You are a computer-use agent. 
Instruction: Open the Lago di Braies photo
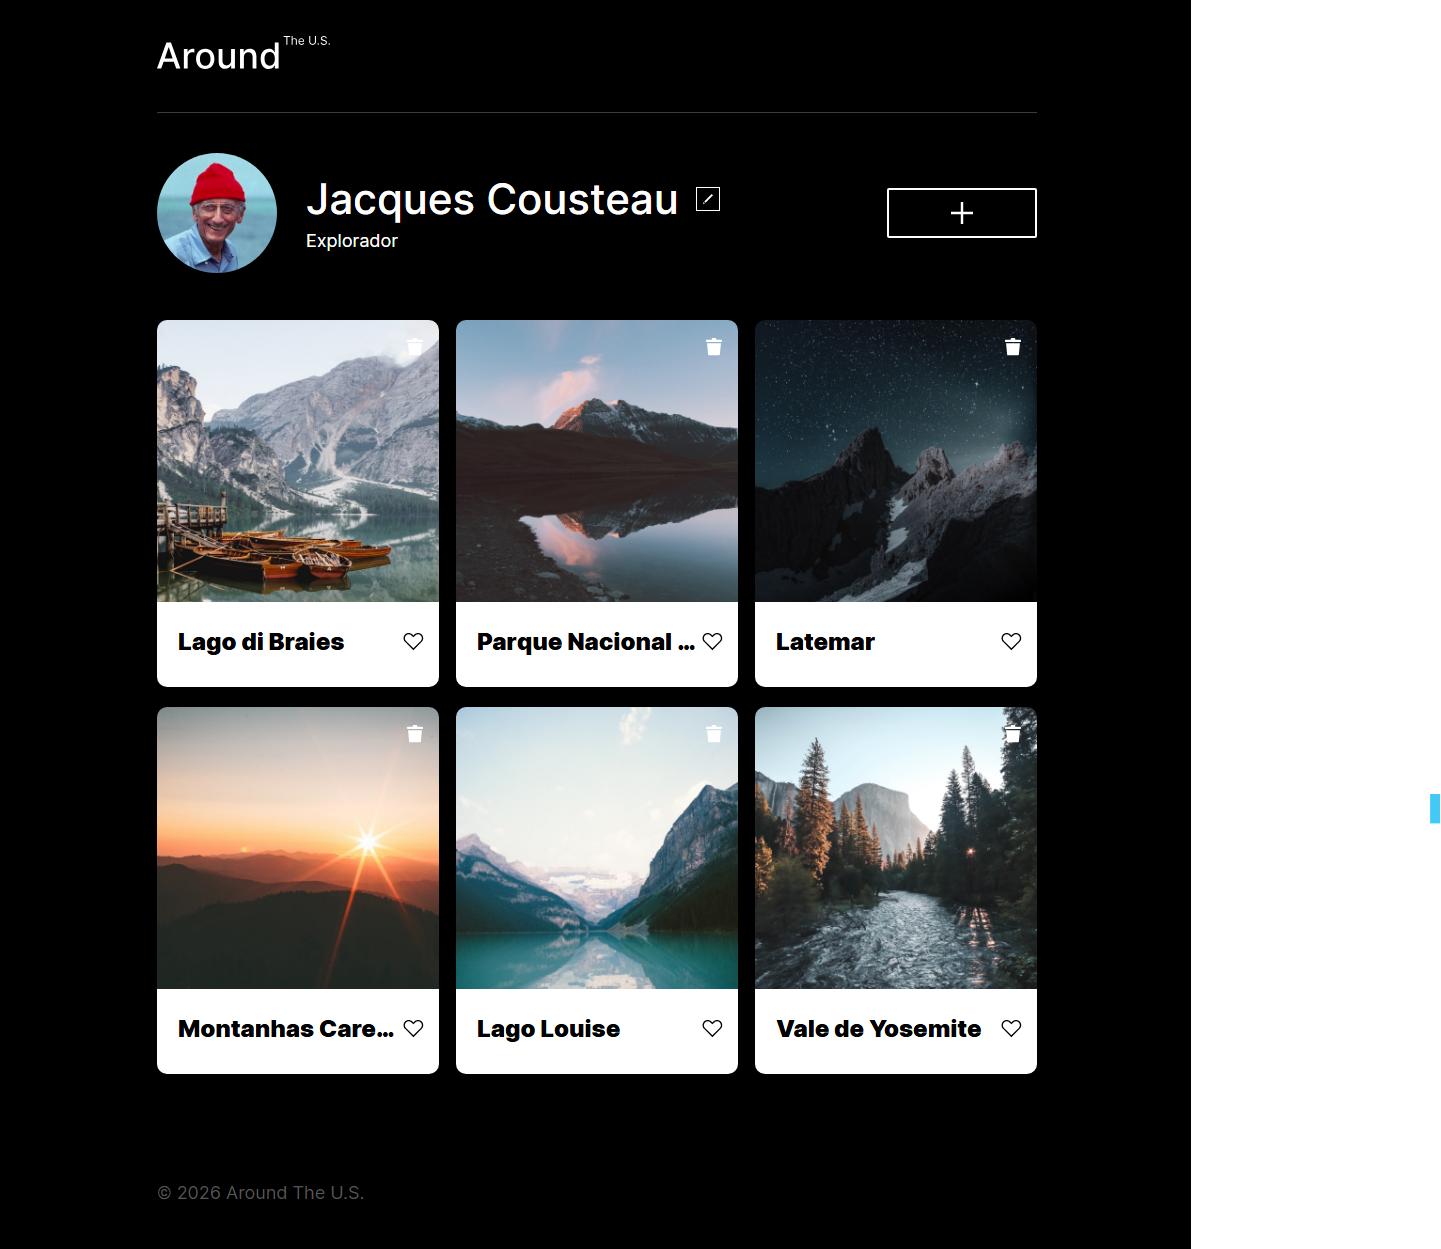[298, 470]
